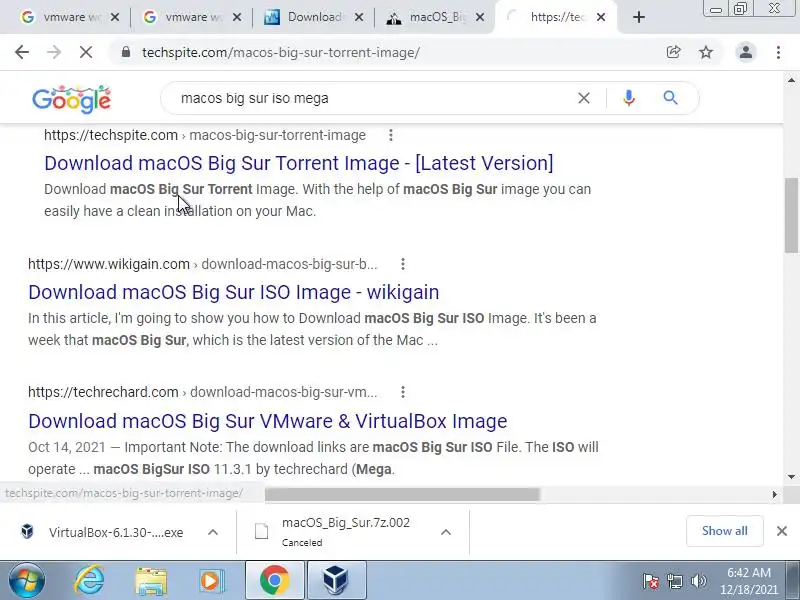This screenshot has width=800, height=600.
Task: Stop loading the page with the X button
Action: tap(86, 52)
